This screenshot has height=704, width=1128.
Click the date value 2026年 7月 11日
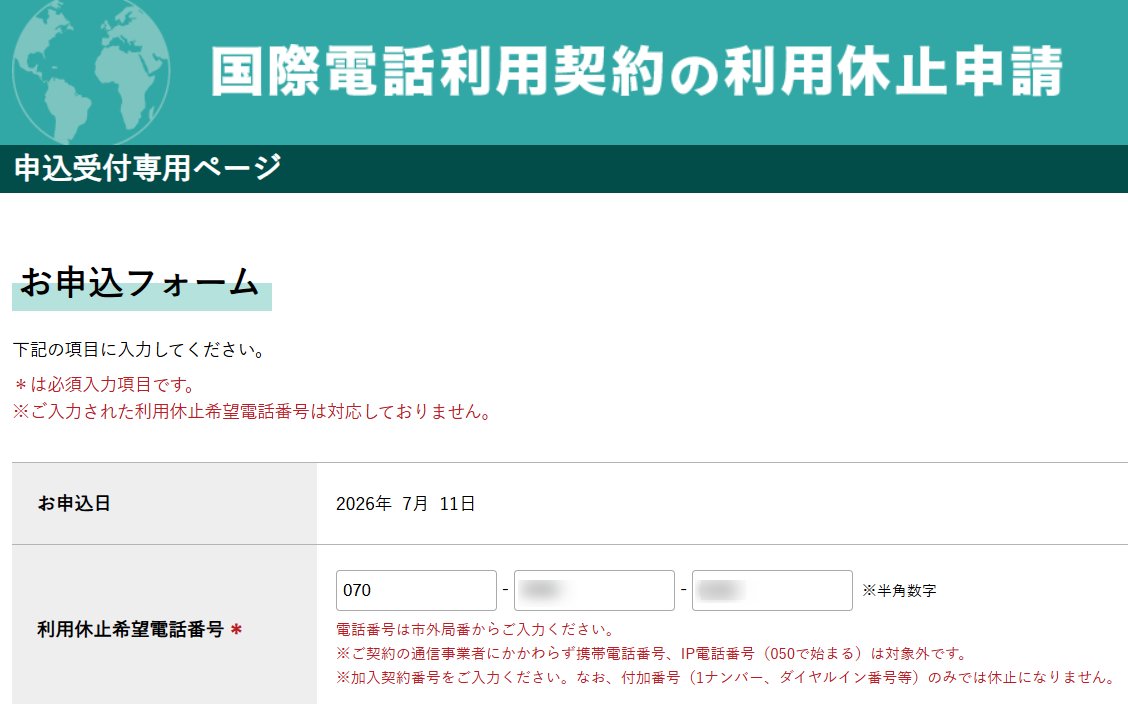405,503
